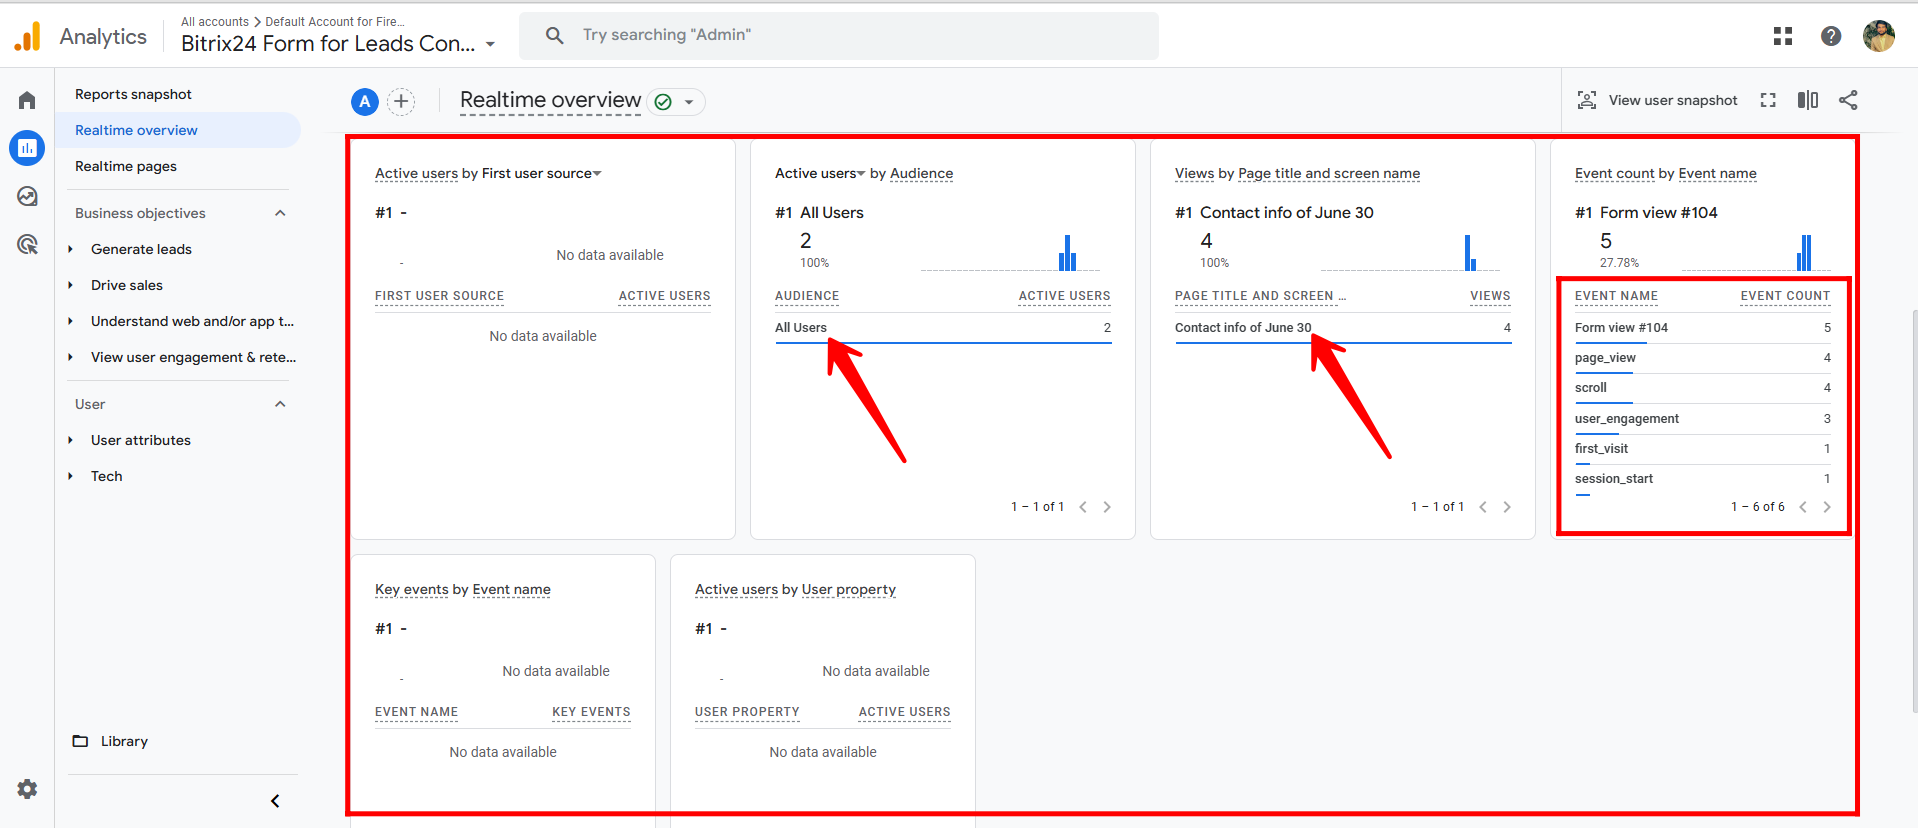Click the search Analytics input field
1918x828 pixels.
click(x=838, y=35)
